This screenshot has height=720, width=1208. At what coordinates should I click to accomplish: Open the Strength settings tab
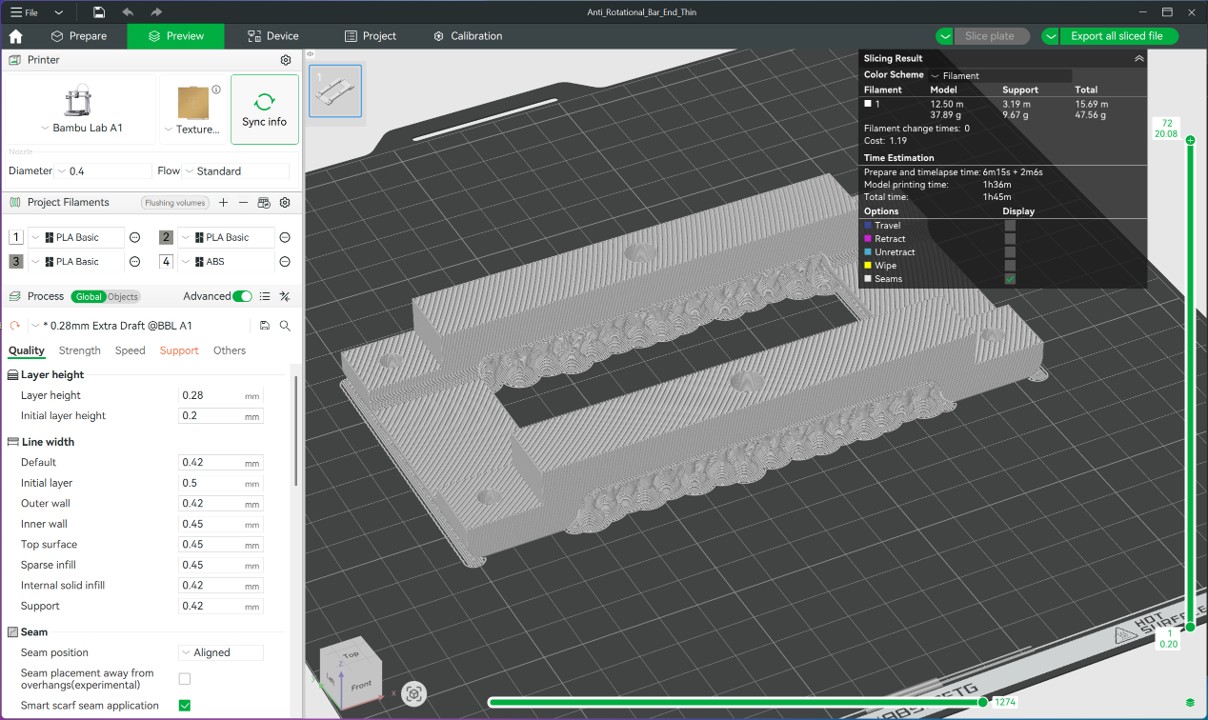point(79,350)
